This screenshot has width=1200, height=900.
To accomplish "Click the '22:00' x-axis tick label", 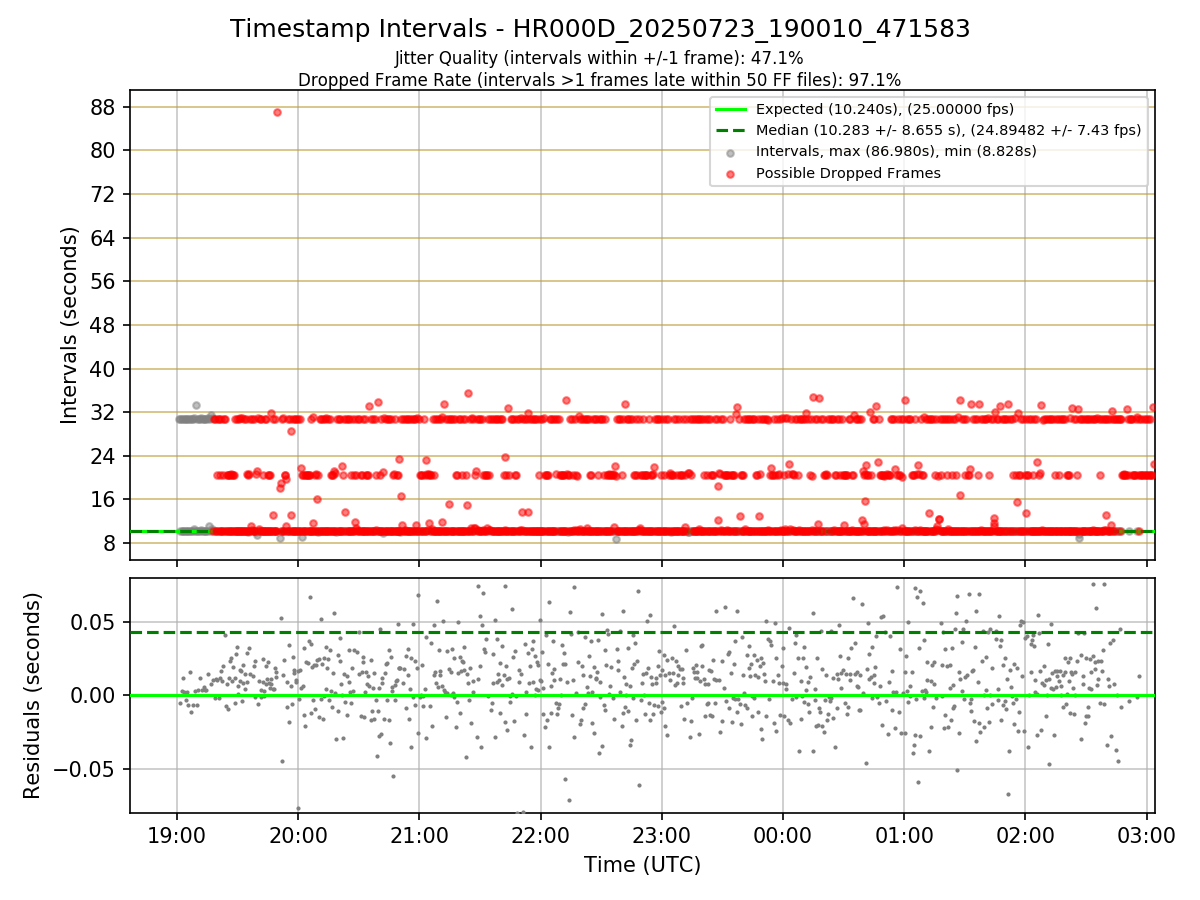I will [541, 835].
